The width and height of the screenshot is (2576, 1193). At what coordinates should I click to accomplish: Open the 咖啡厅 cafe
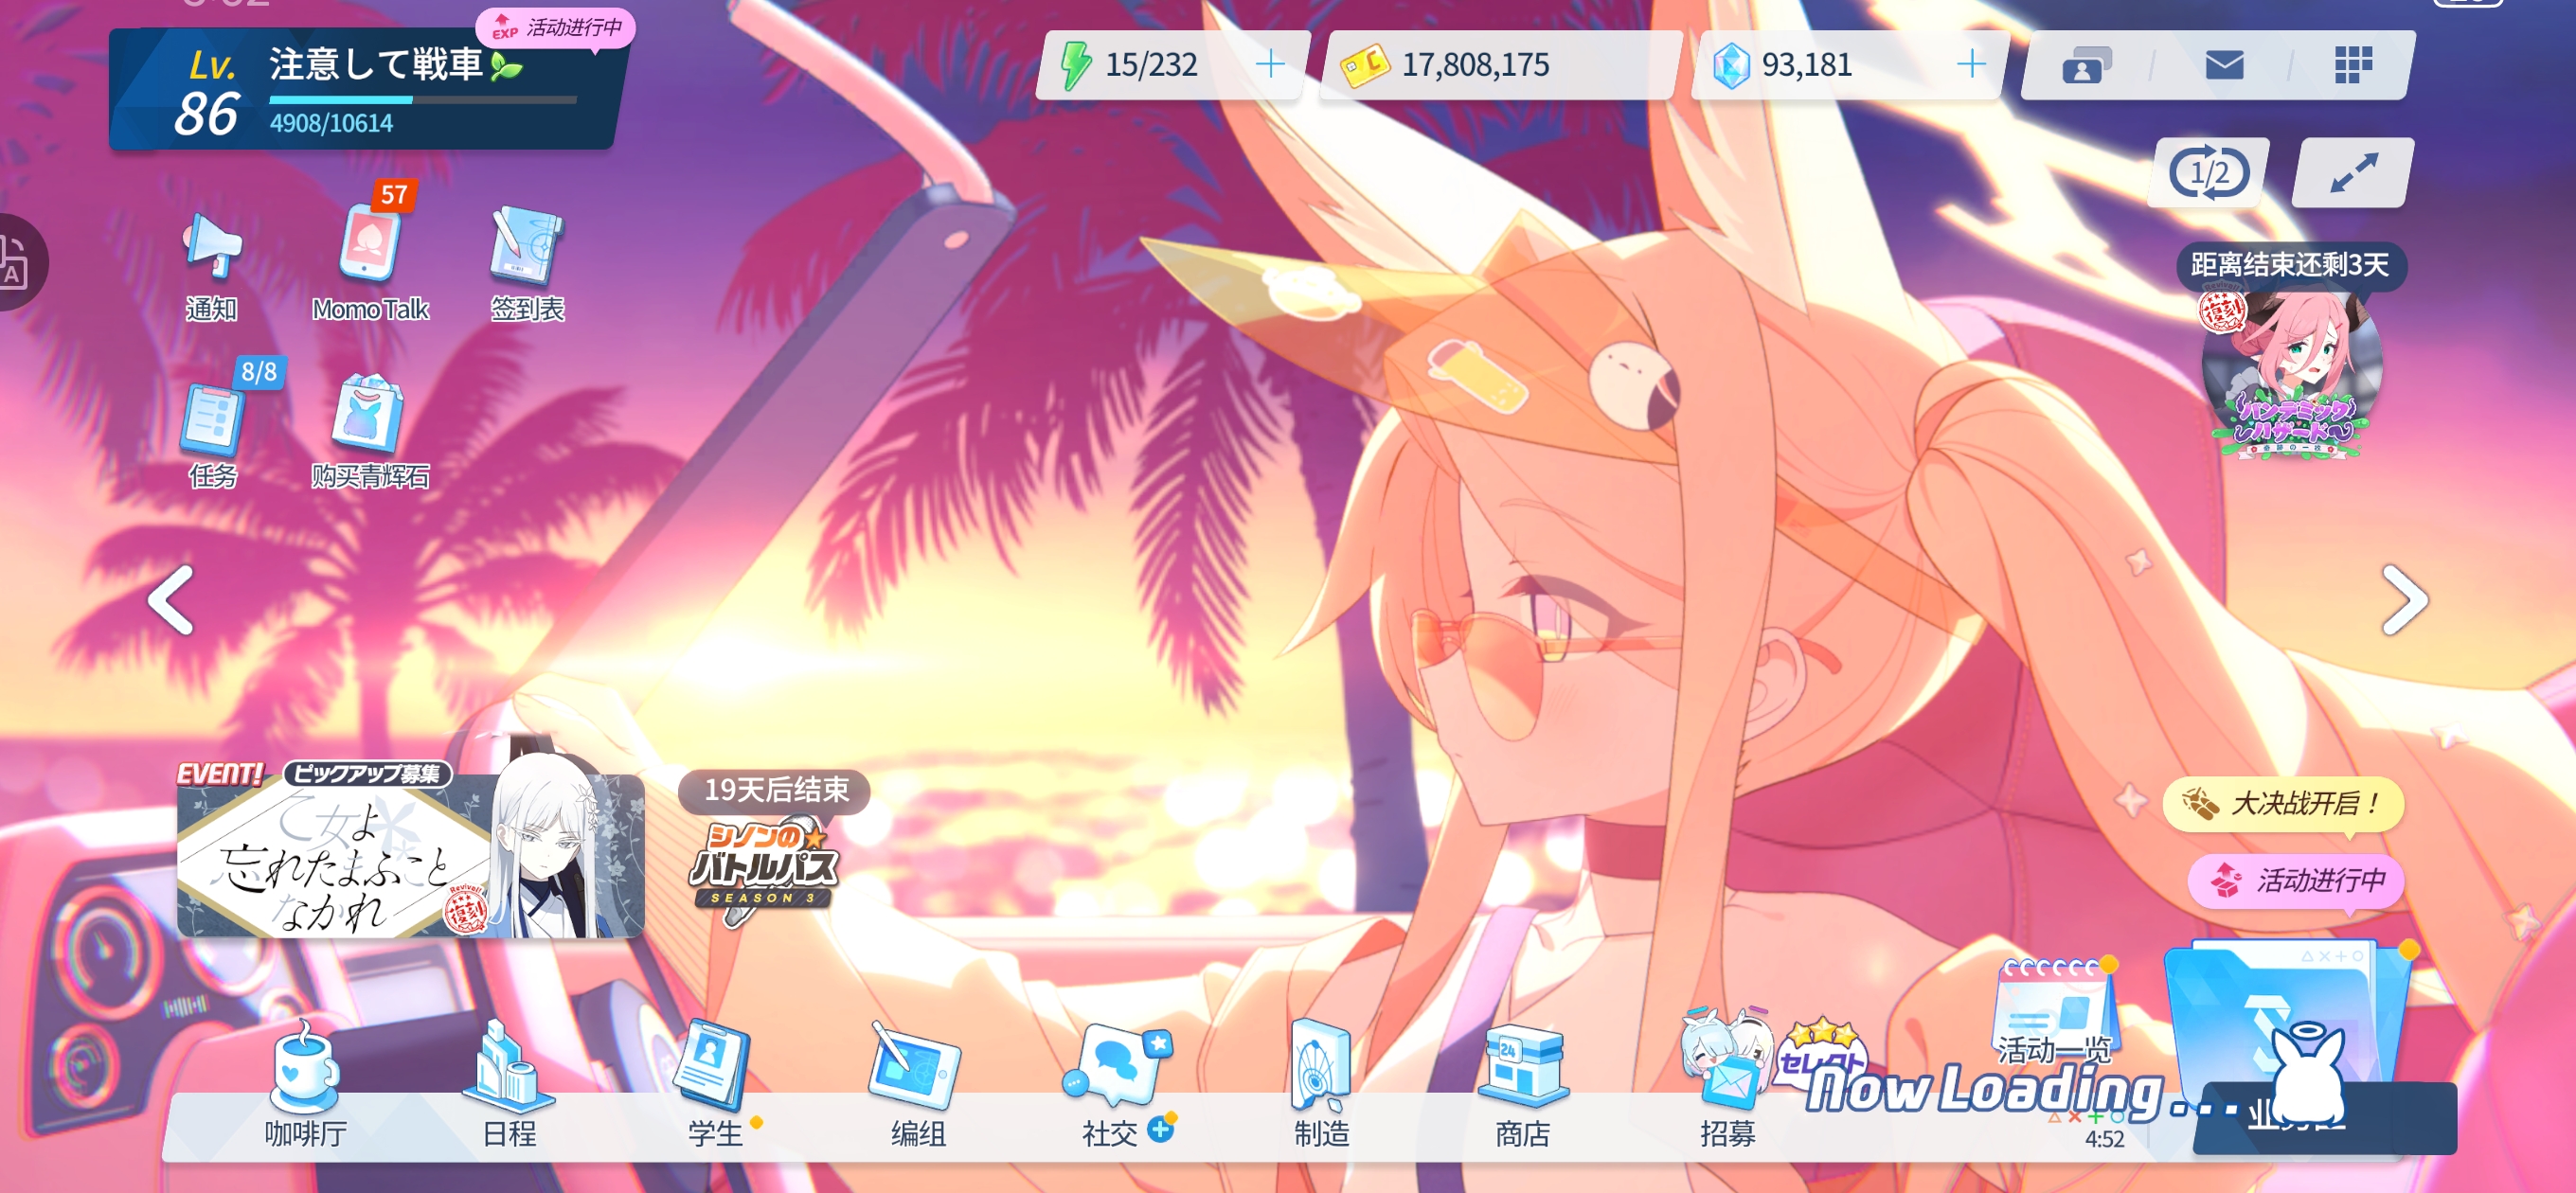point(306,1086)
